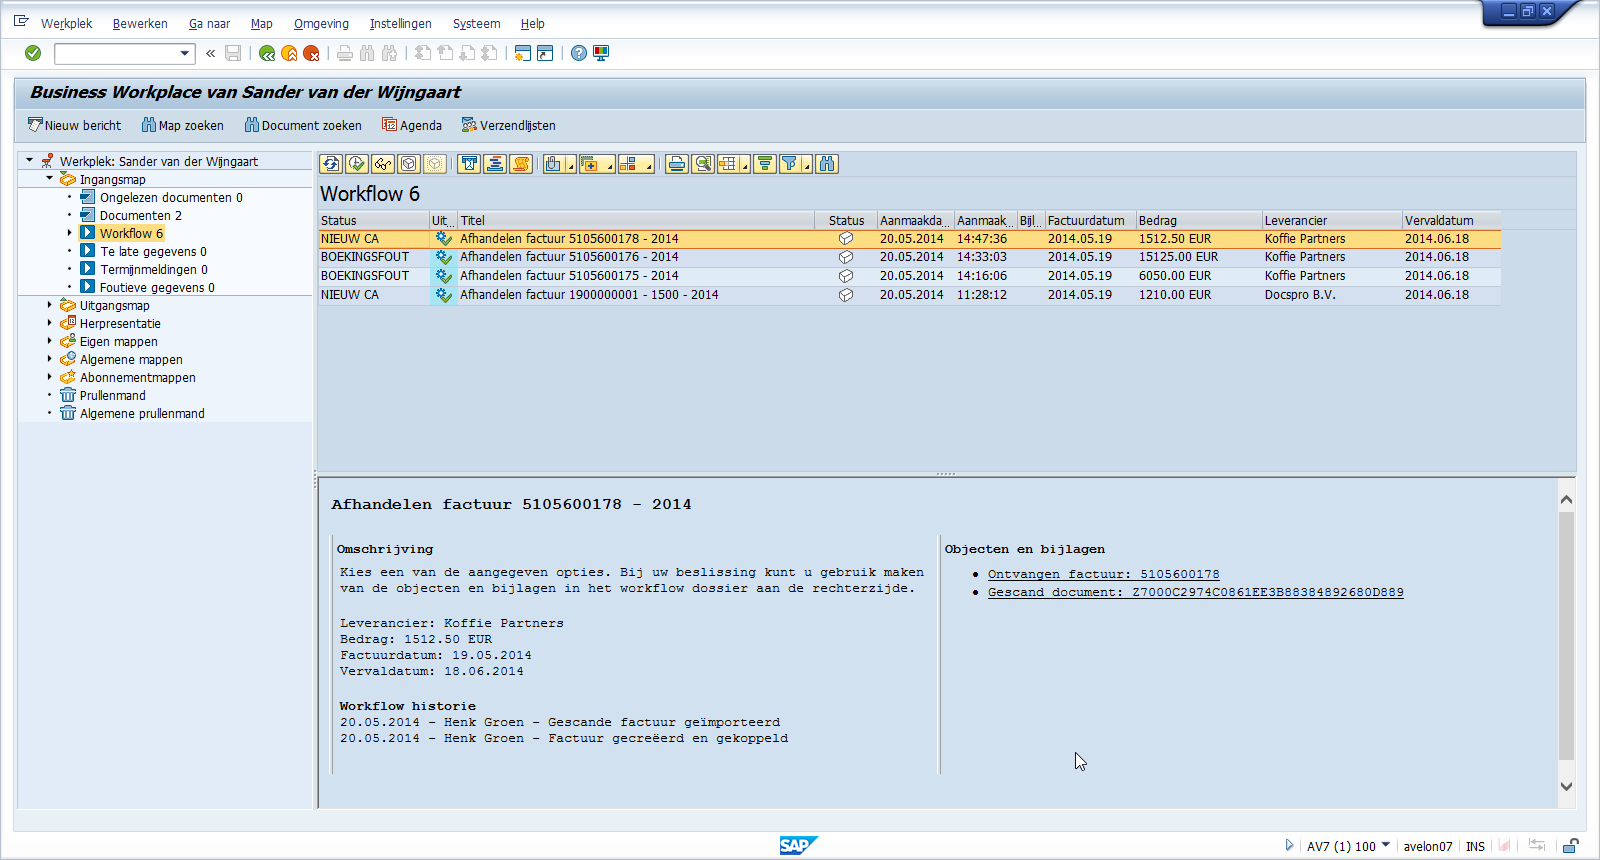Image resolution: width=1600 pixels, height=860 pixels.
Task: Collapse the Ingangsmap tree node
Action: point(49,179)
